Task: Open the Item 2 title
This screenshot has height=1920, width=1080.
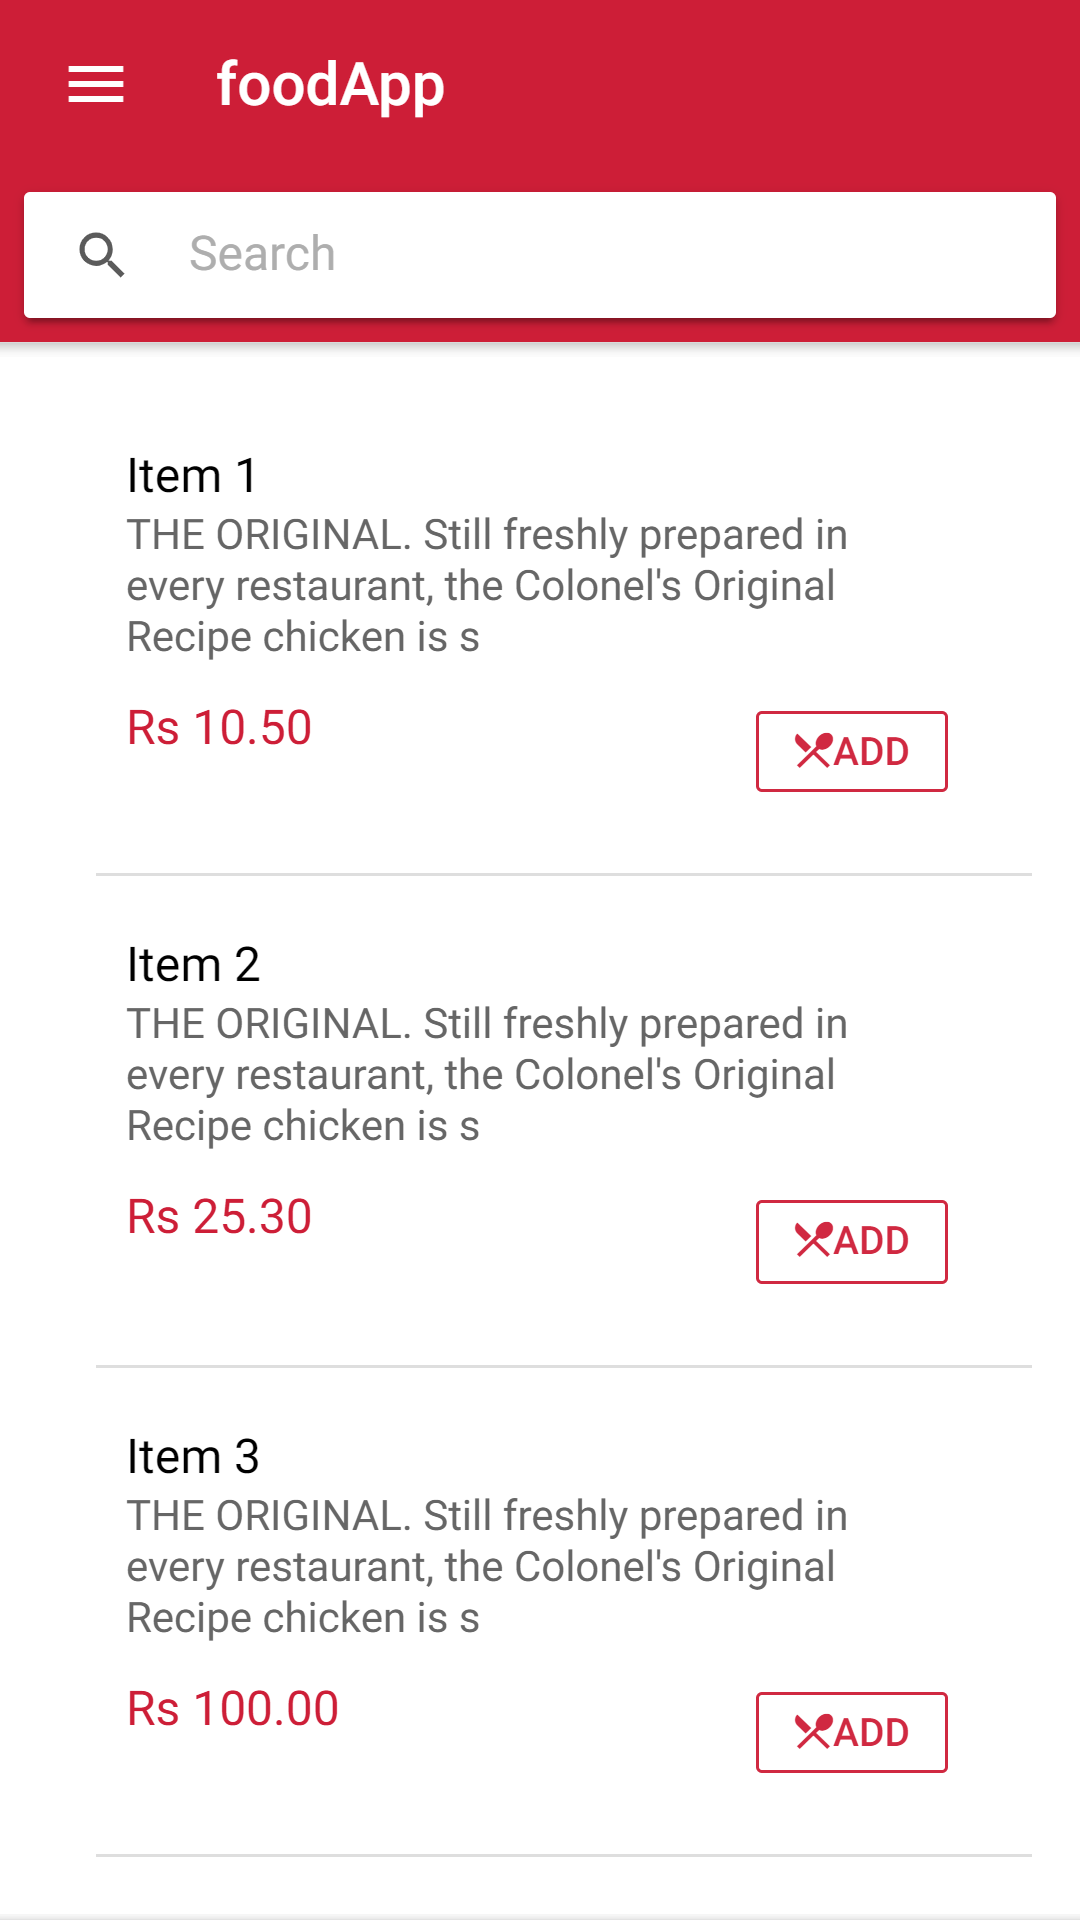Action: [193, 965]
